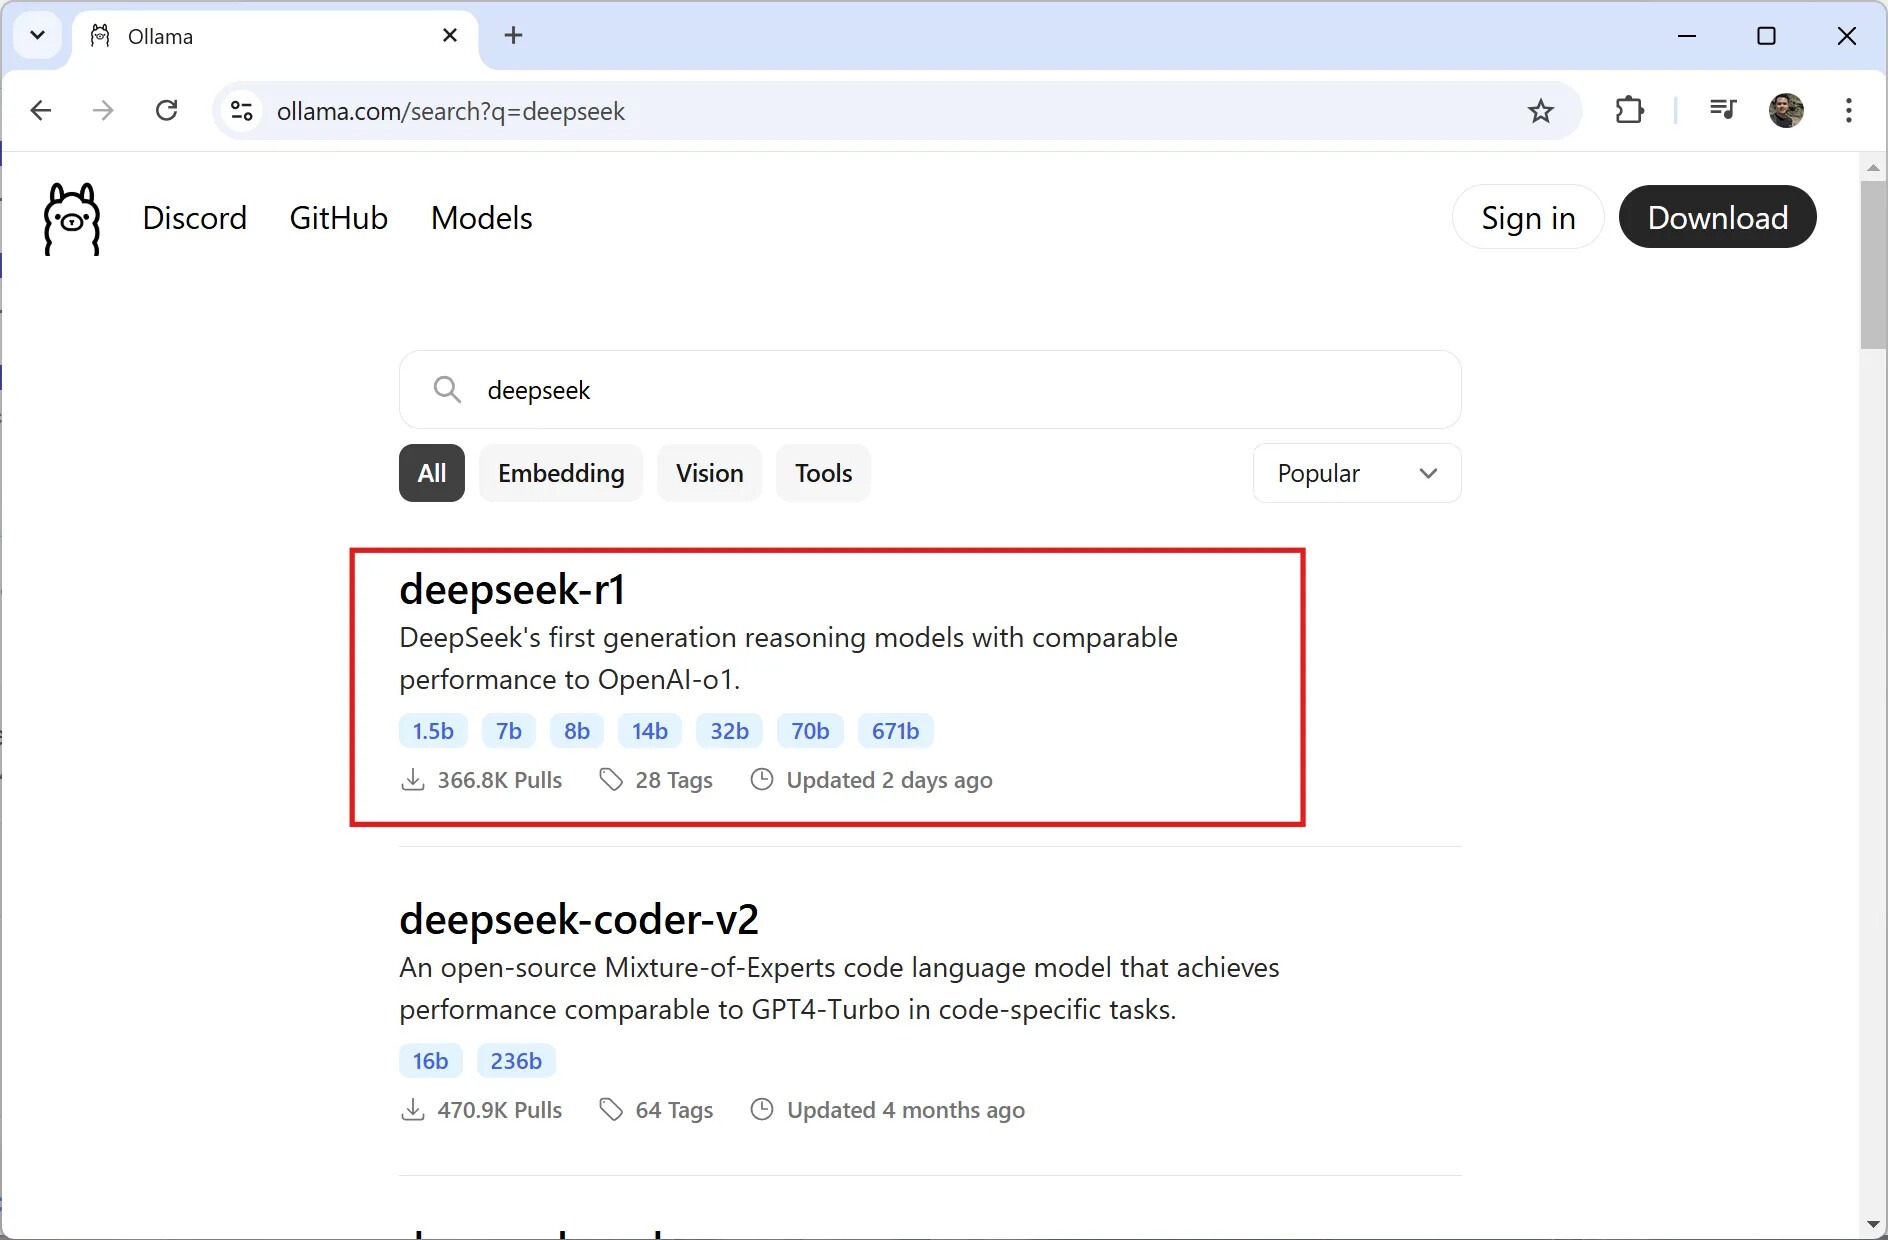
Task: View site information icon in address bar
Action: tap(242, 111)
